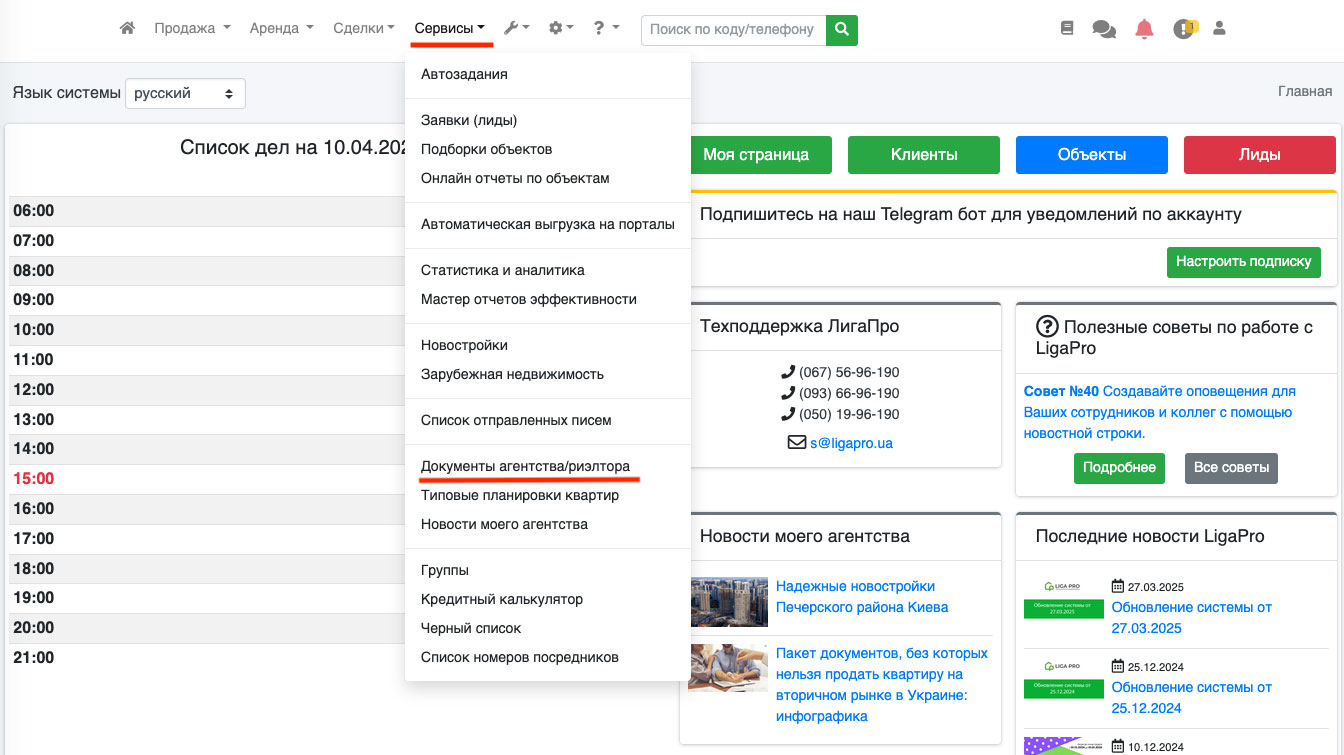Viewport: 1344px width, 755px height.
Task: Expand the Аренда dropdown menu
Action: [x=281, y=29]
